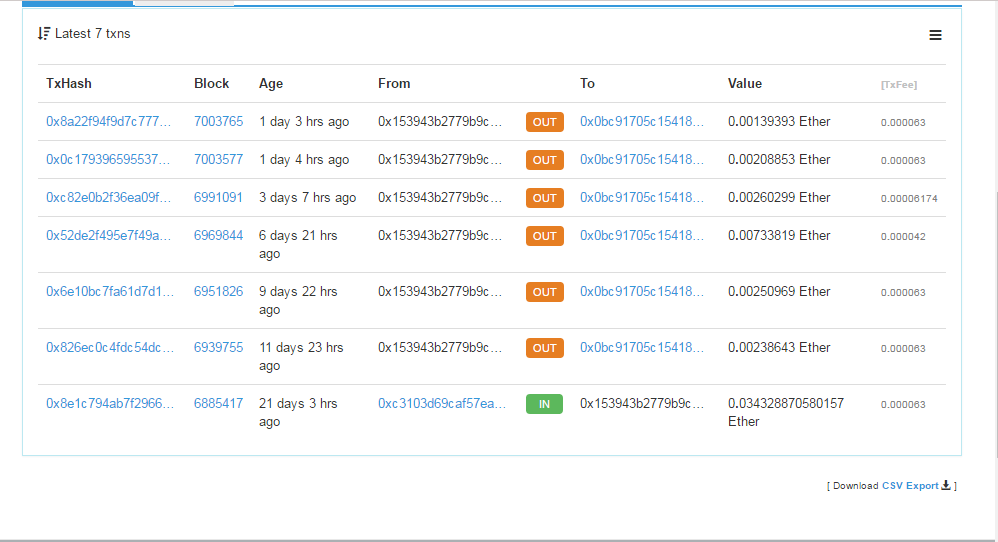The height and width of the screenshot is (542, 998).
Task: View block 6885417
Action: click(218, 404)
